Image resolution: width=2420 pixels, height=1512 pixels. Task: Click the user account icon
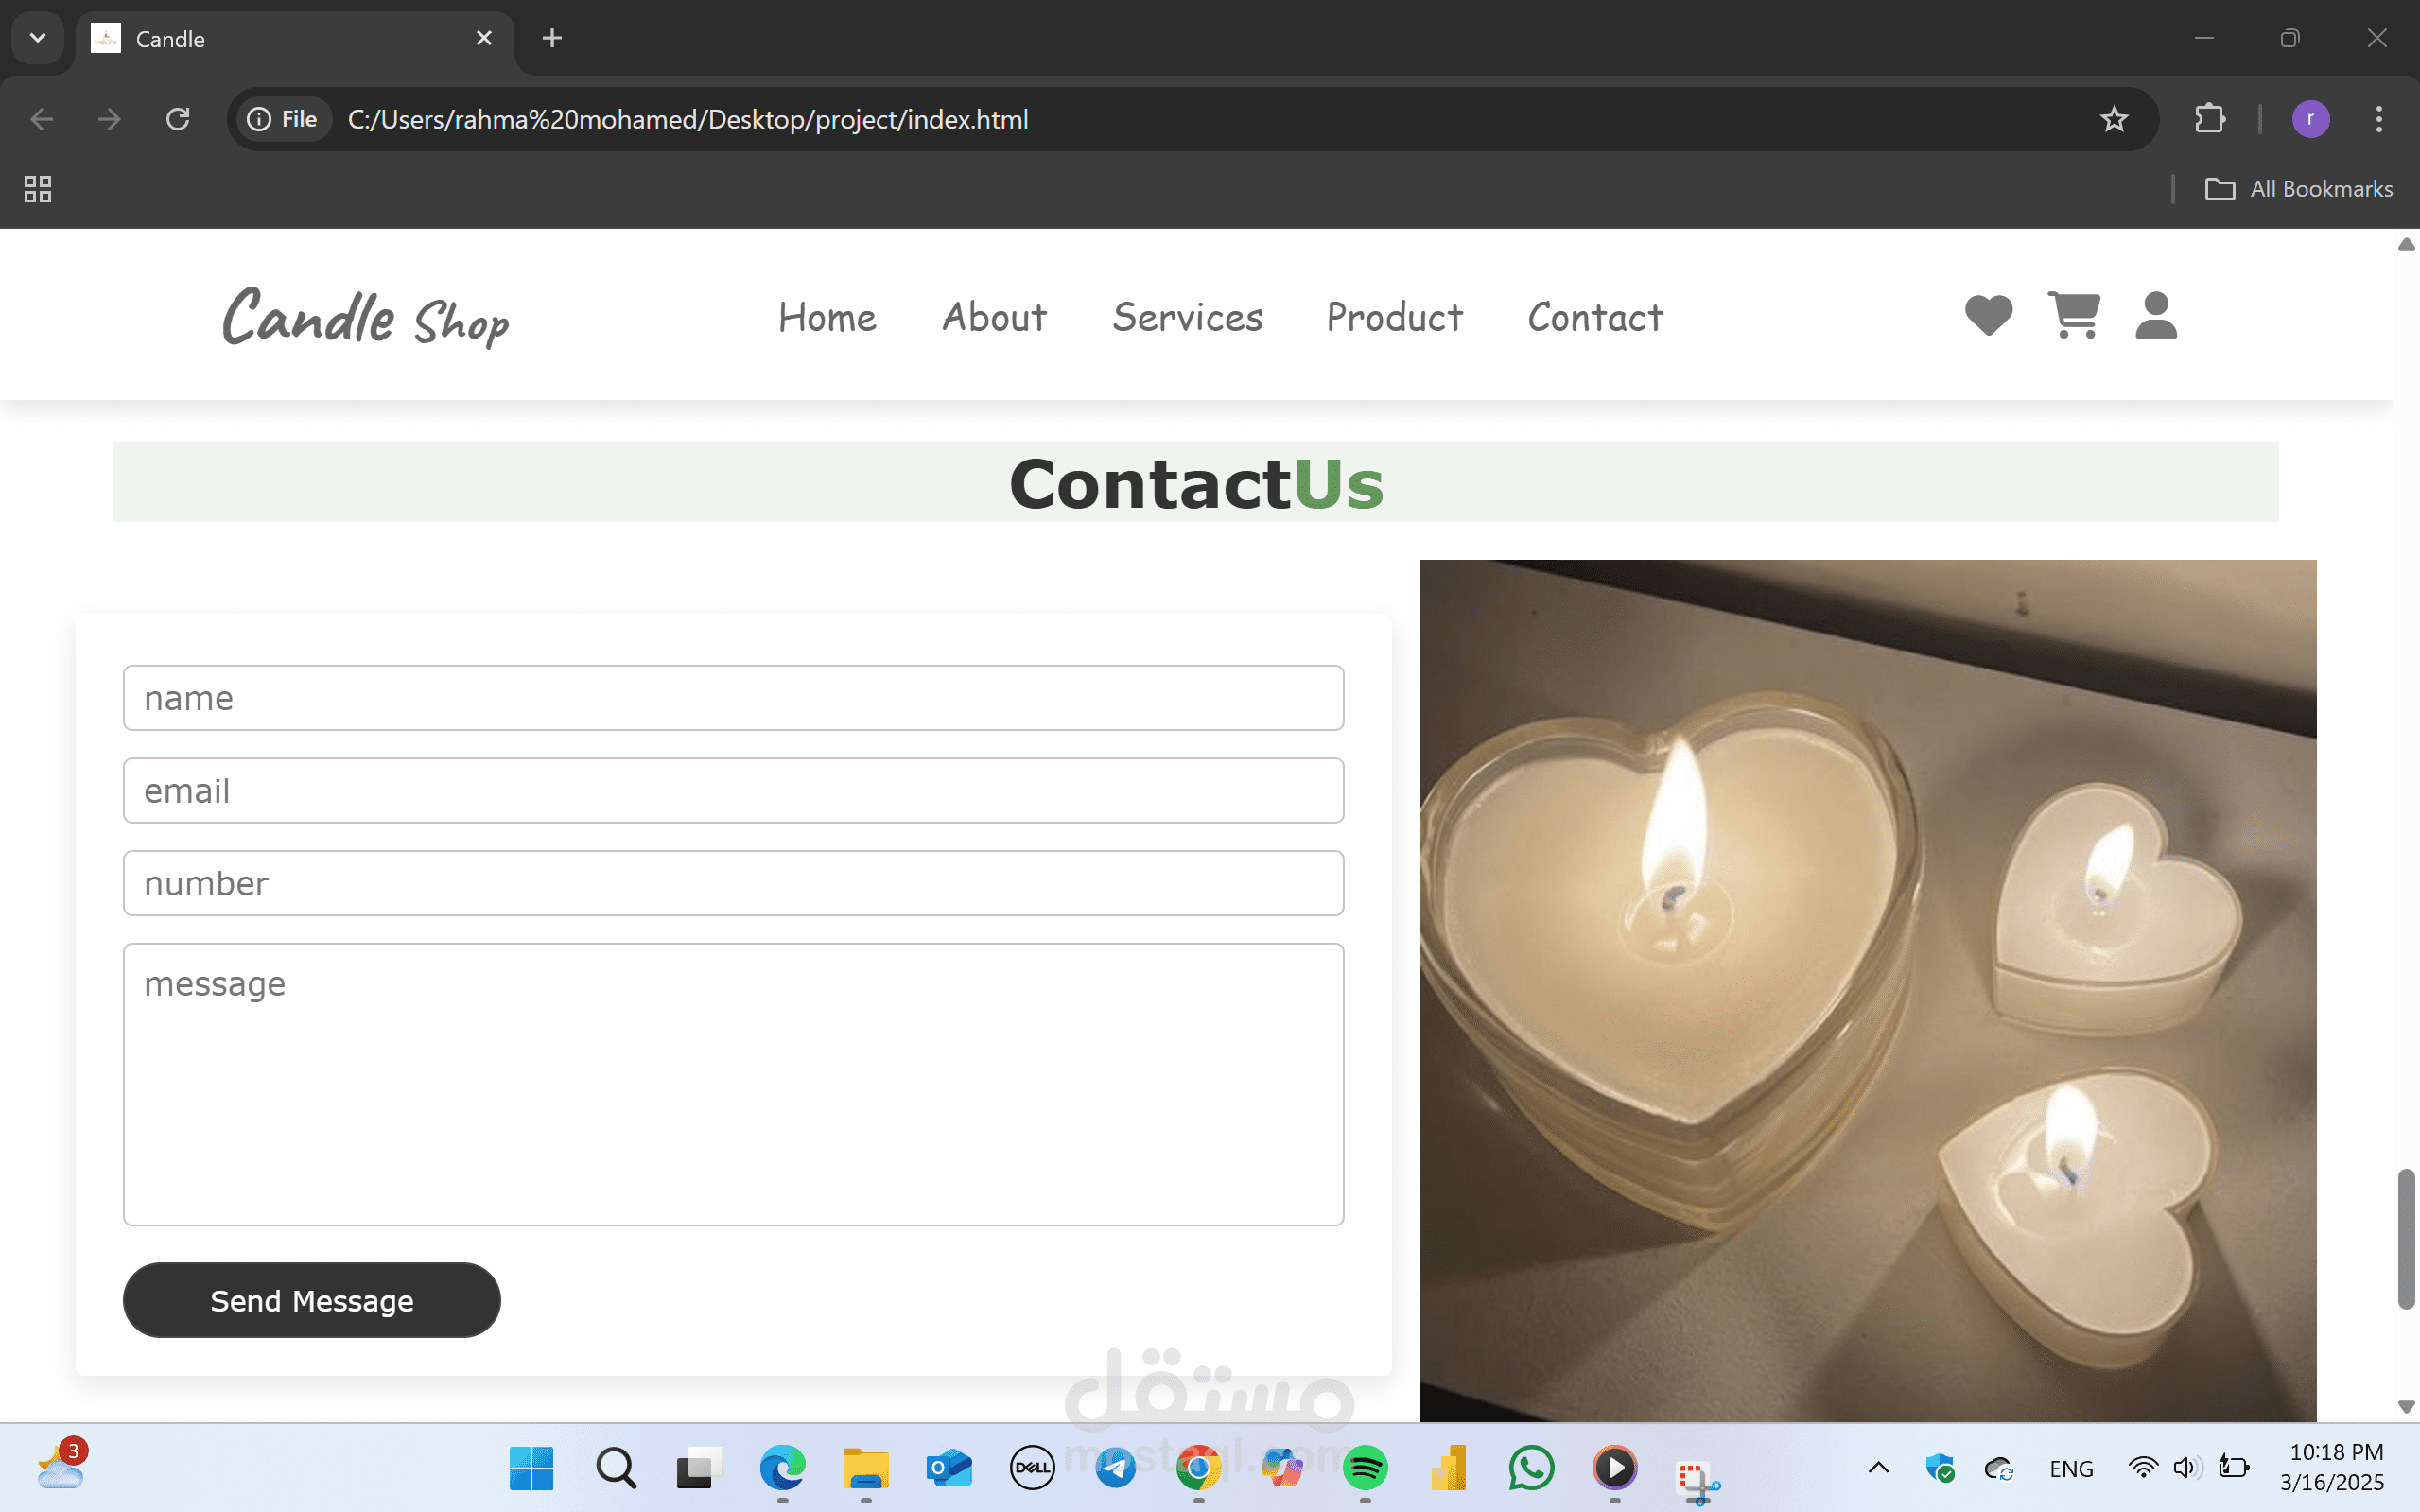point(2156,316)
